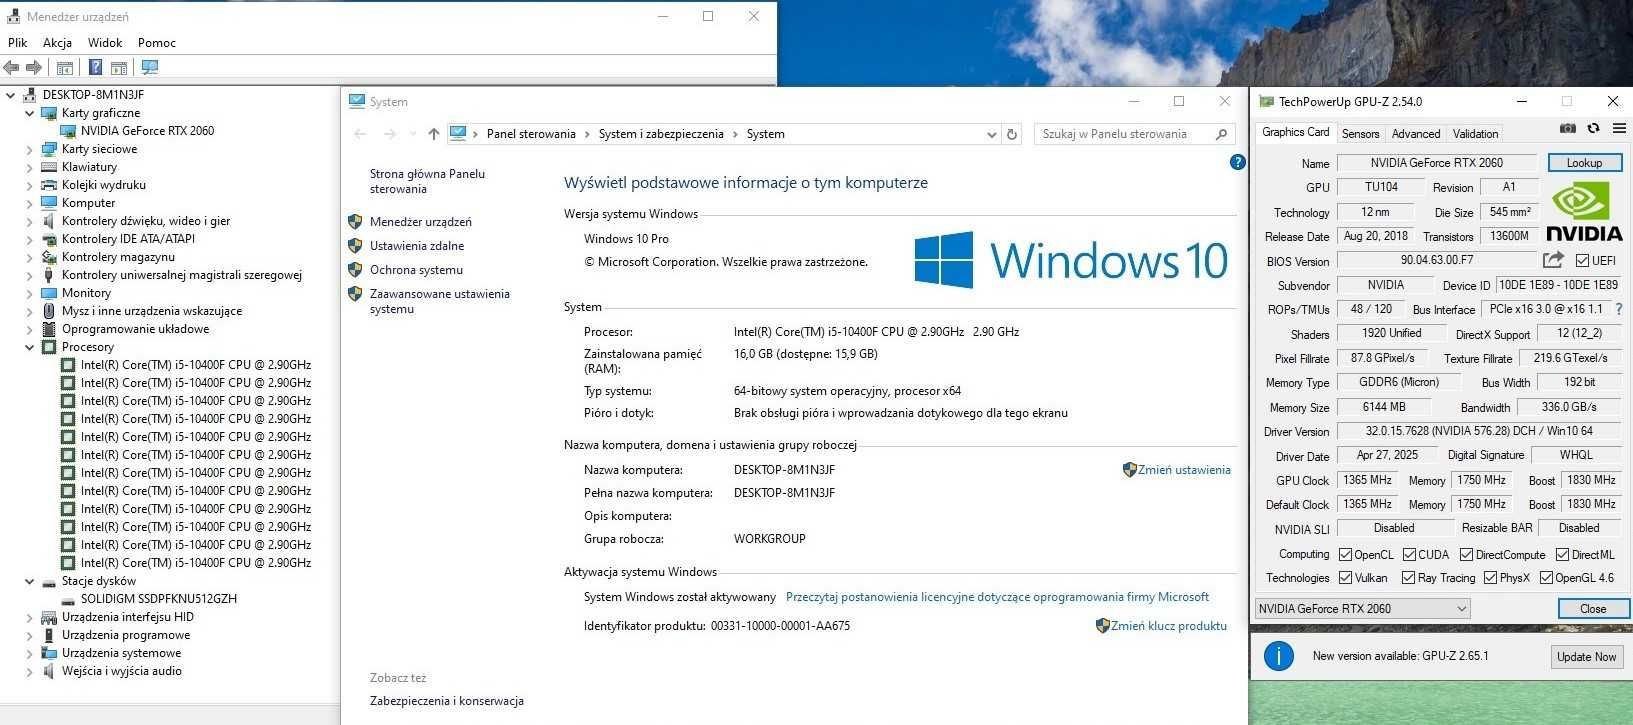Toggle the Vulkan checkbox
Viewport: 1633px width, 725px height.
[1345, 578]
